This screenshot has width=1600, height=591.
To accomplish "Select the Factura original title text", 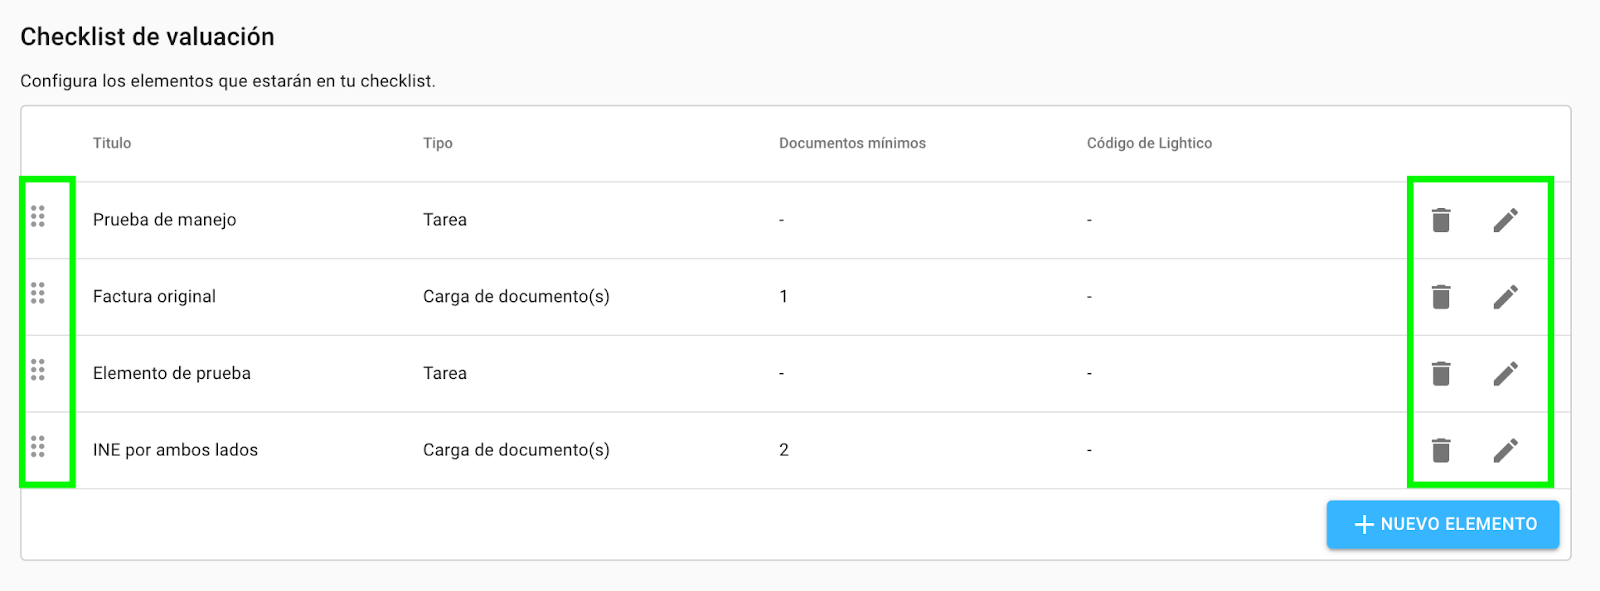I will click(154, 296).
